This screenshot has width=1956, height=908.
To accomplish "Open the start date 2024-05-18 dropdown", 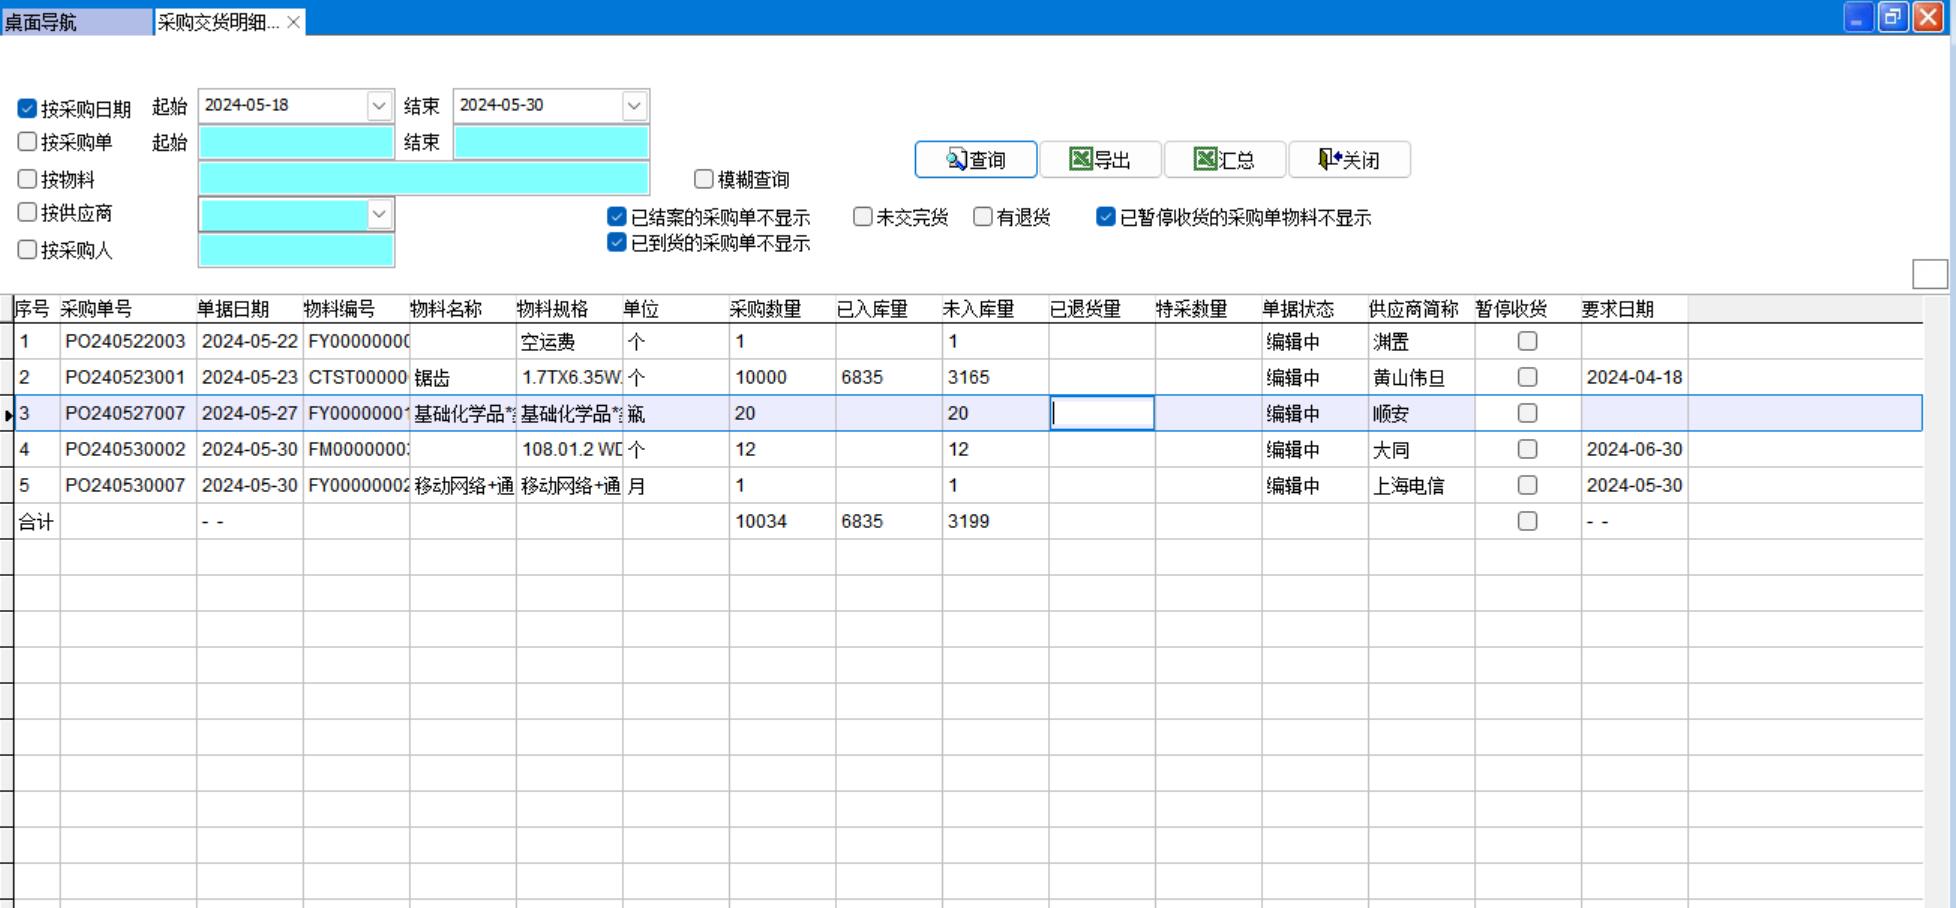I will (379, 105).
